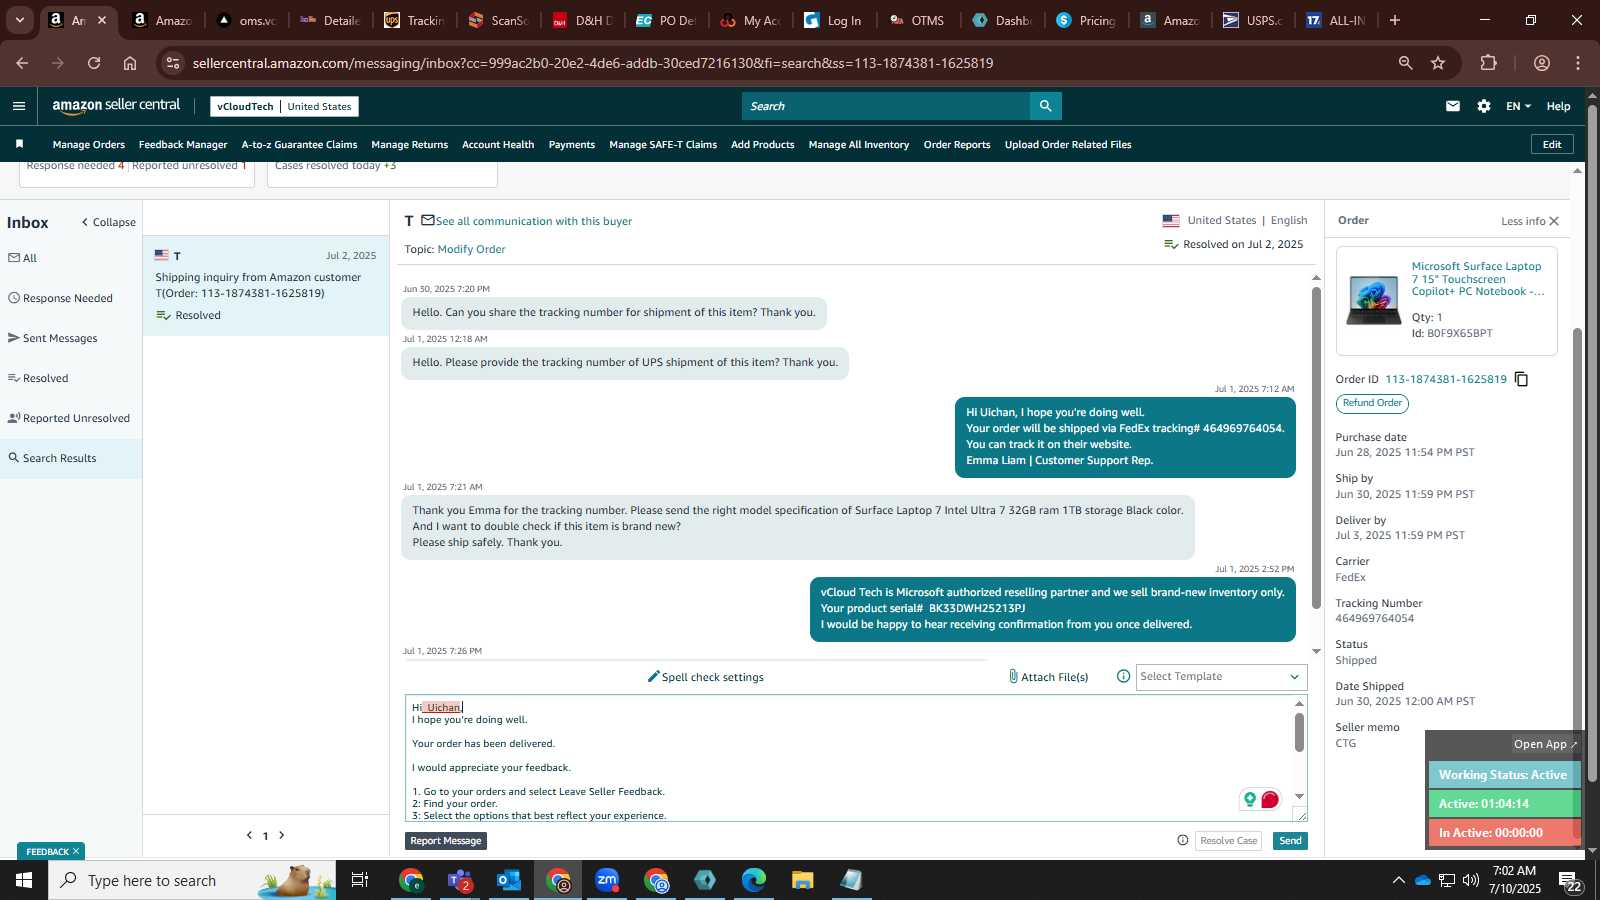The height and width of the screenshot is (900, 1600).
Task: Open the Feedback Manager menu item
Action: pyautogui.click(x=183, y=145)
